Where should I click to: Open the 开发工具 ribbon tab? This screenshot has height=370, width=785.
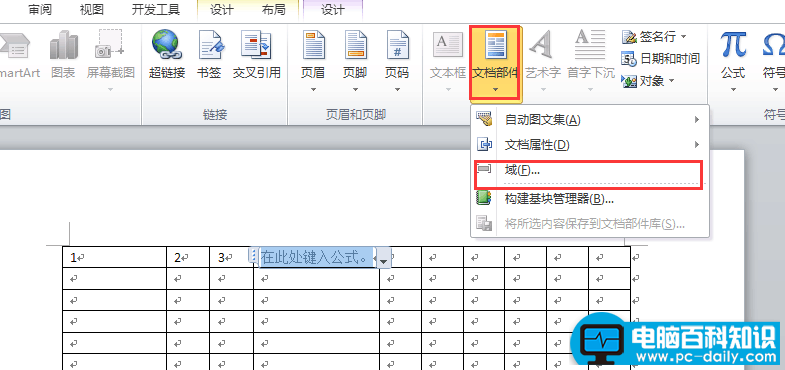click(156, 10)
